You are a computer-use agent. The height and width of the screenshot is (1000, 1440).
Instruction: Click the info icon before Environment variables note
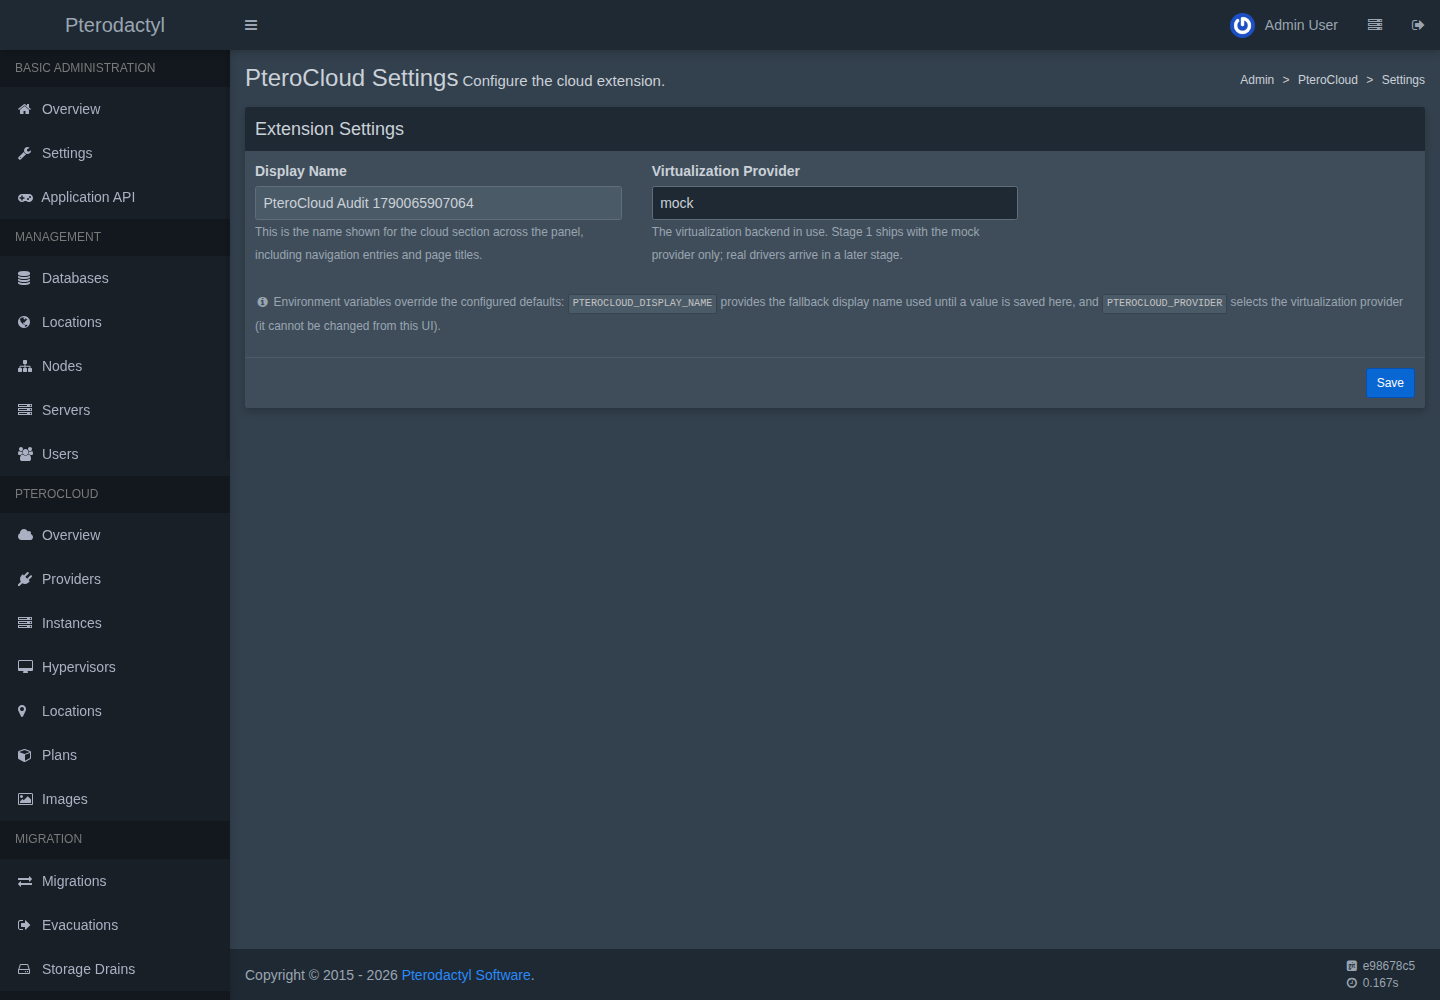pos(262,302)
